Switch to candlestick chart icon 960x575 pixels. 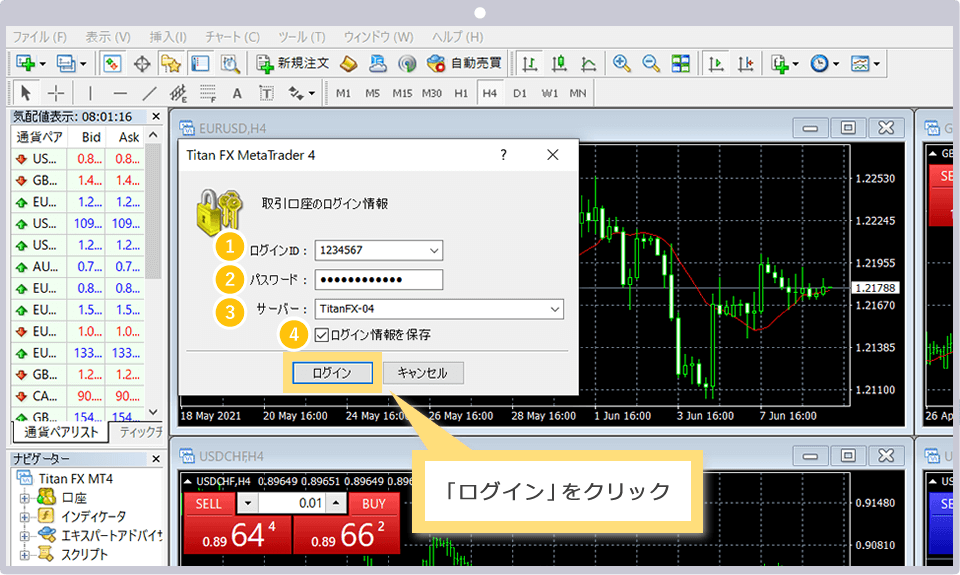point(559,63)
